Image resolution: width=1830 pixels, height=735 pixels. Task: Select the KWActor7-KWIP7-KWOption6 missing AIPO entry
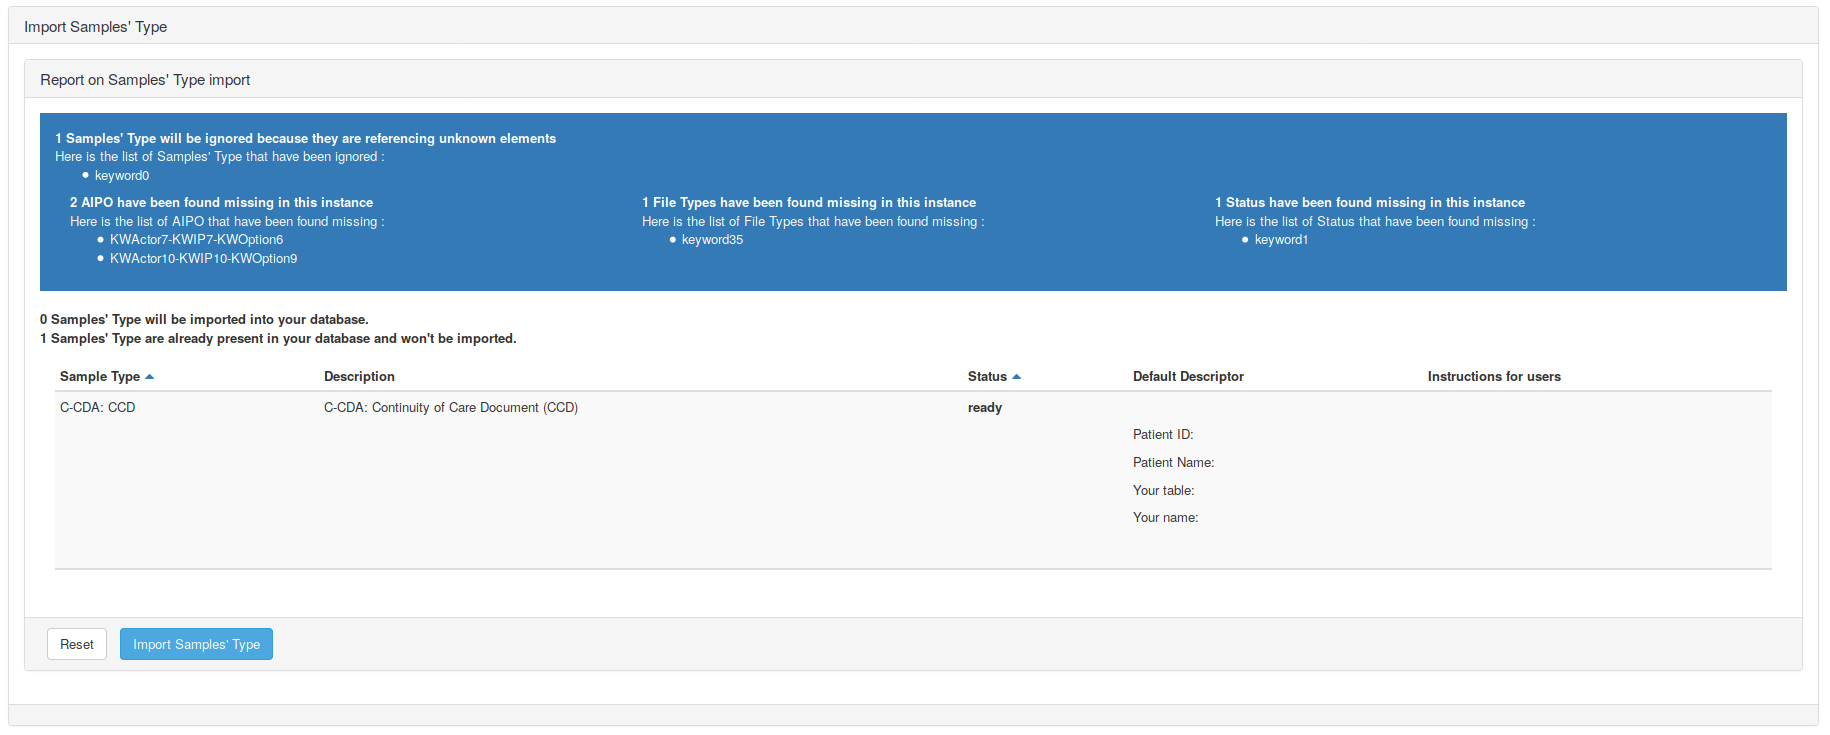[196, 240]
